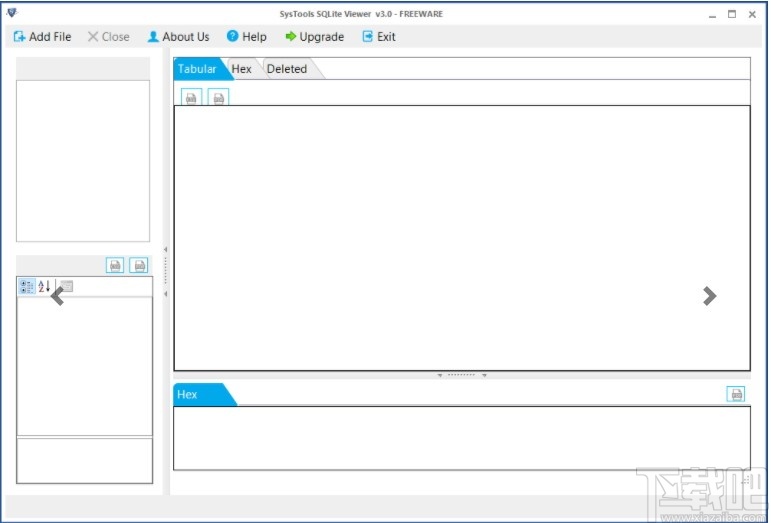The height and width of the screenshot is (523, 771).
Task: Click the Add File toolbar button
Action: [42, 37]
